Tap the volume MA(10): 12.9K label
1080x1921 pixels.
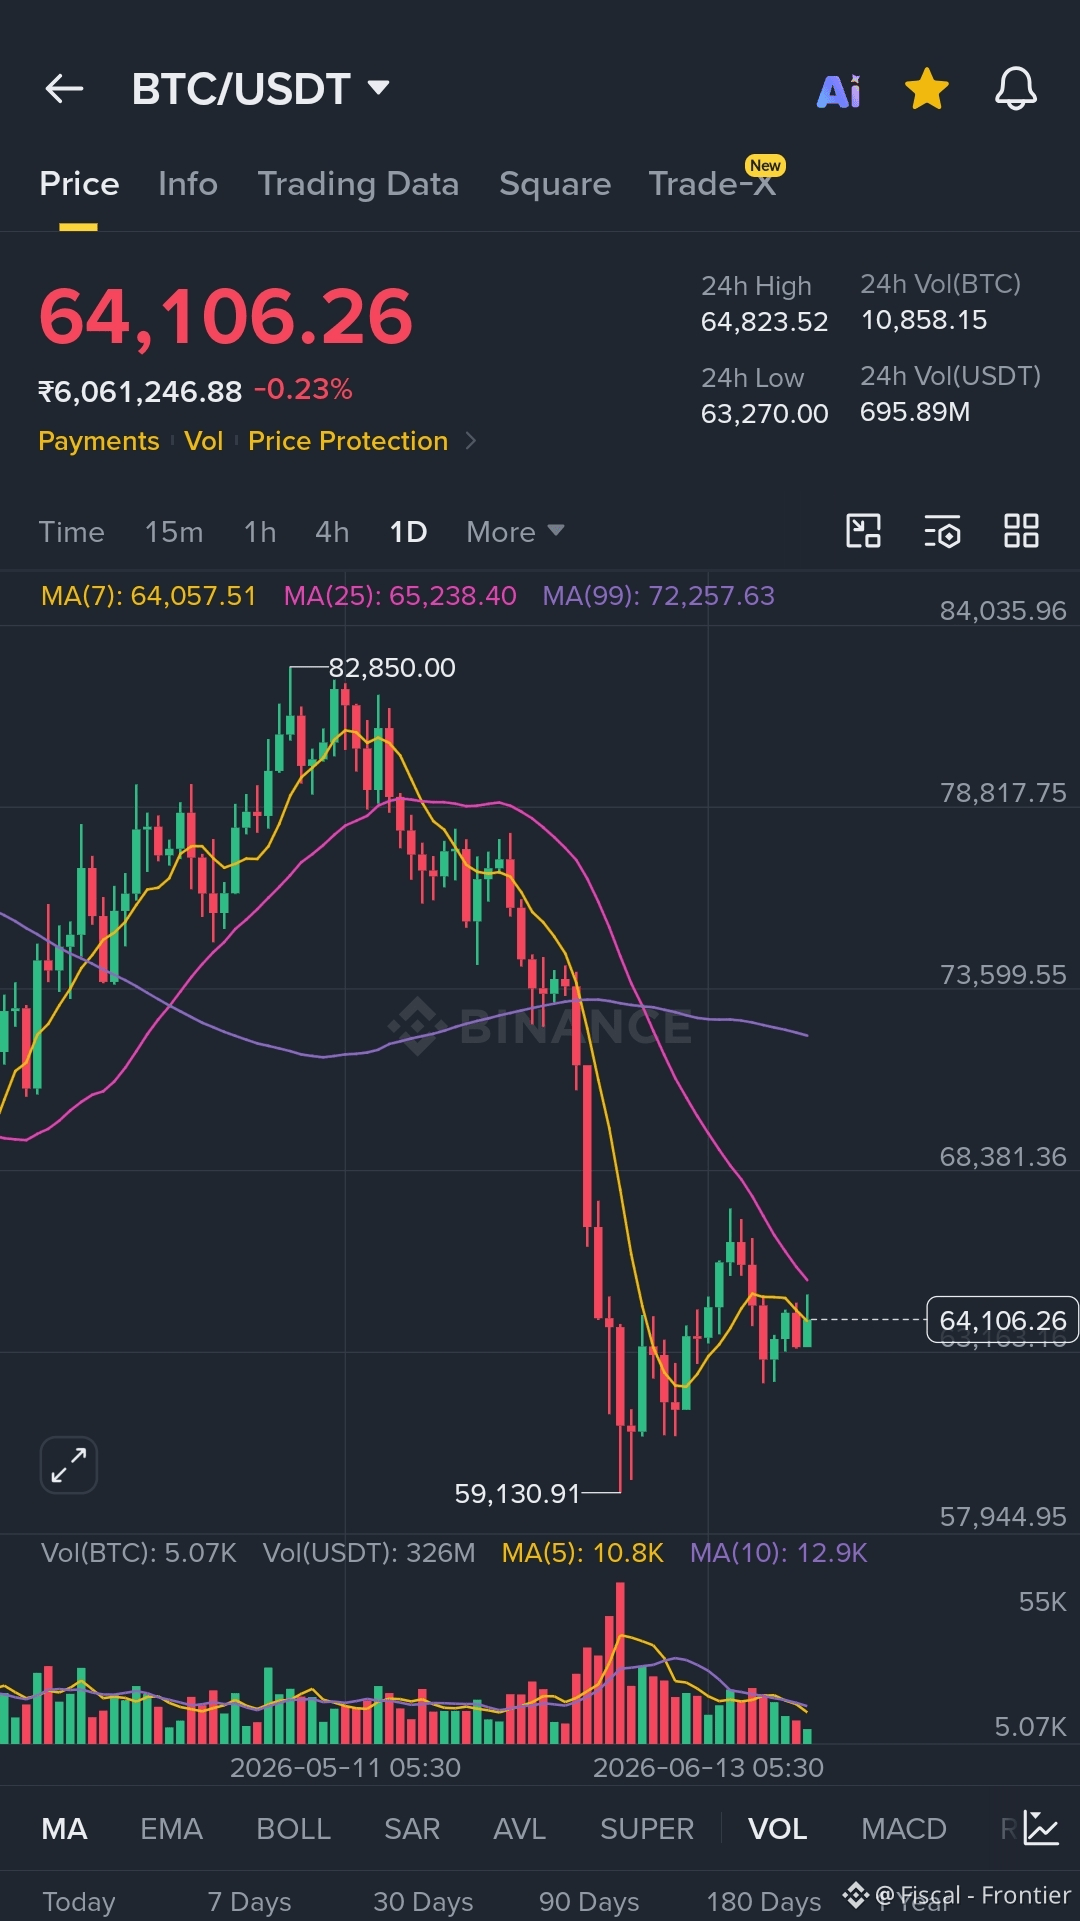coord(779,1553)
